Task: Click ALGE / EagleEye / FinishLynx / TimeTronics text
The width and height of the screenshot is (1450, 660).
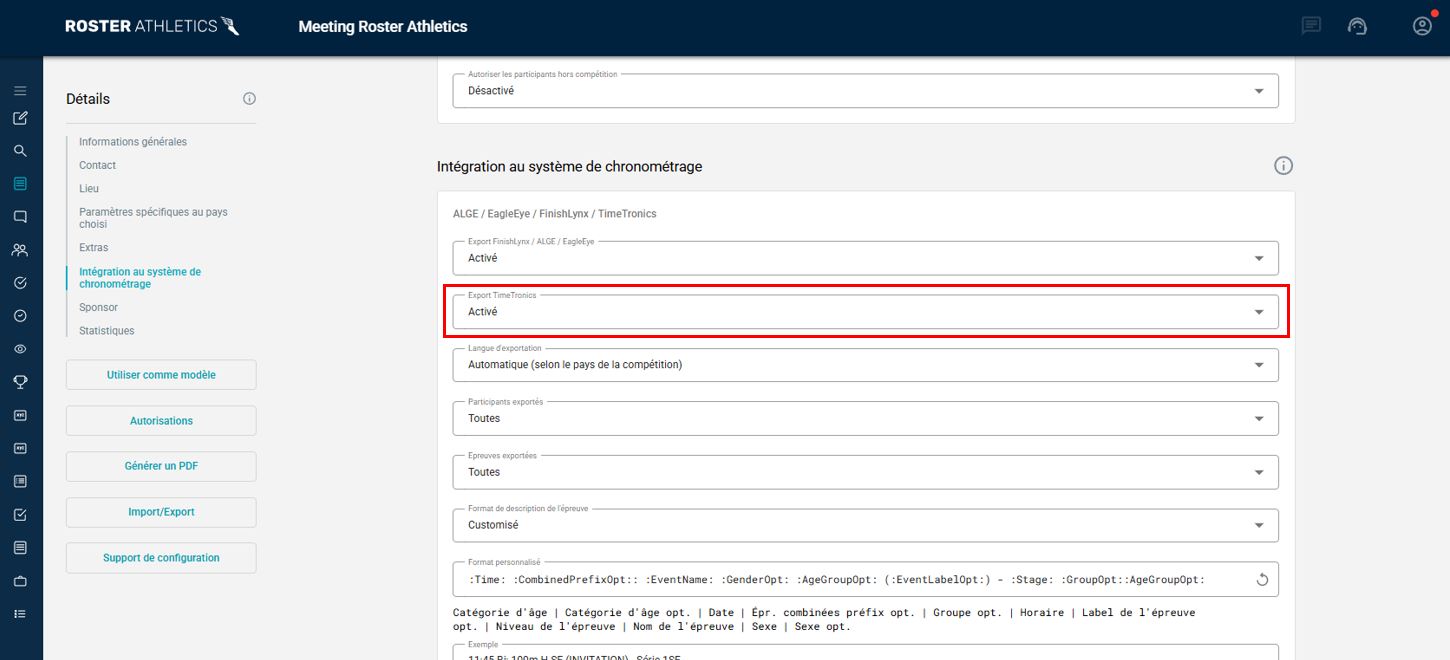Action: tap(555, 214)
